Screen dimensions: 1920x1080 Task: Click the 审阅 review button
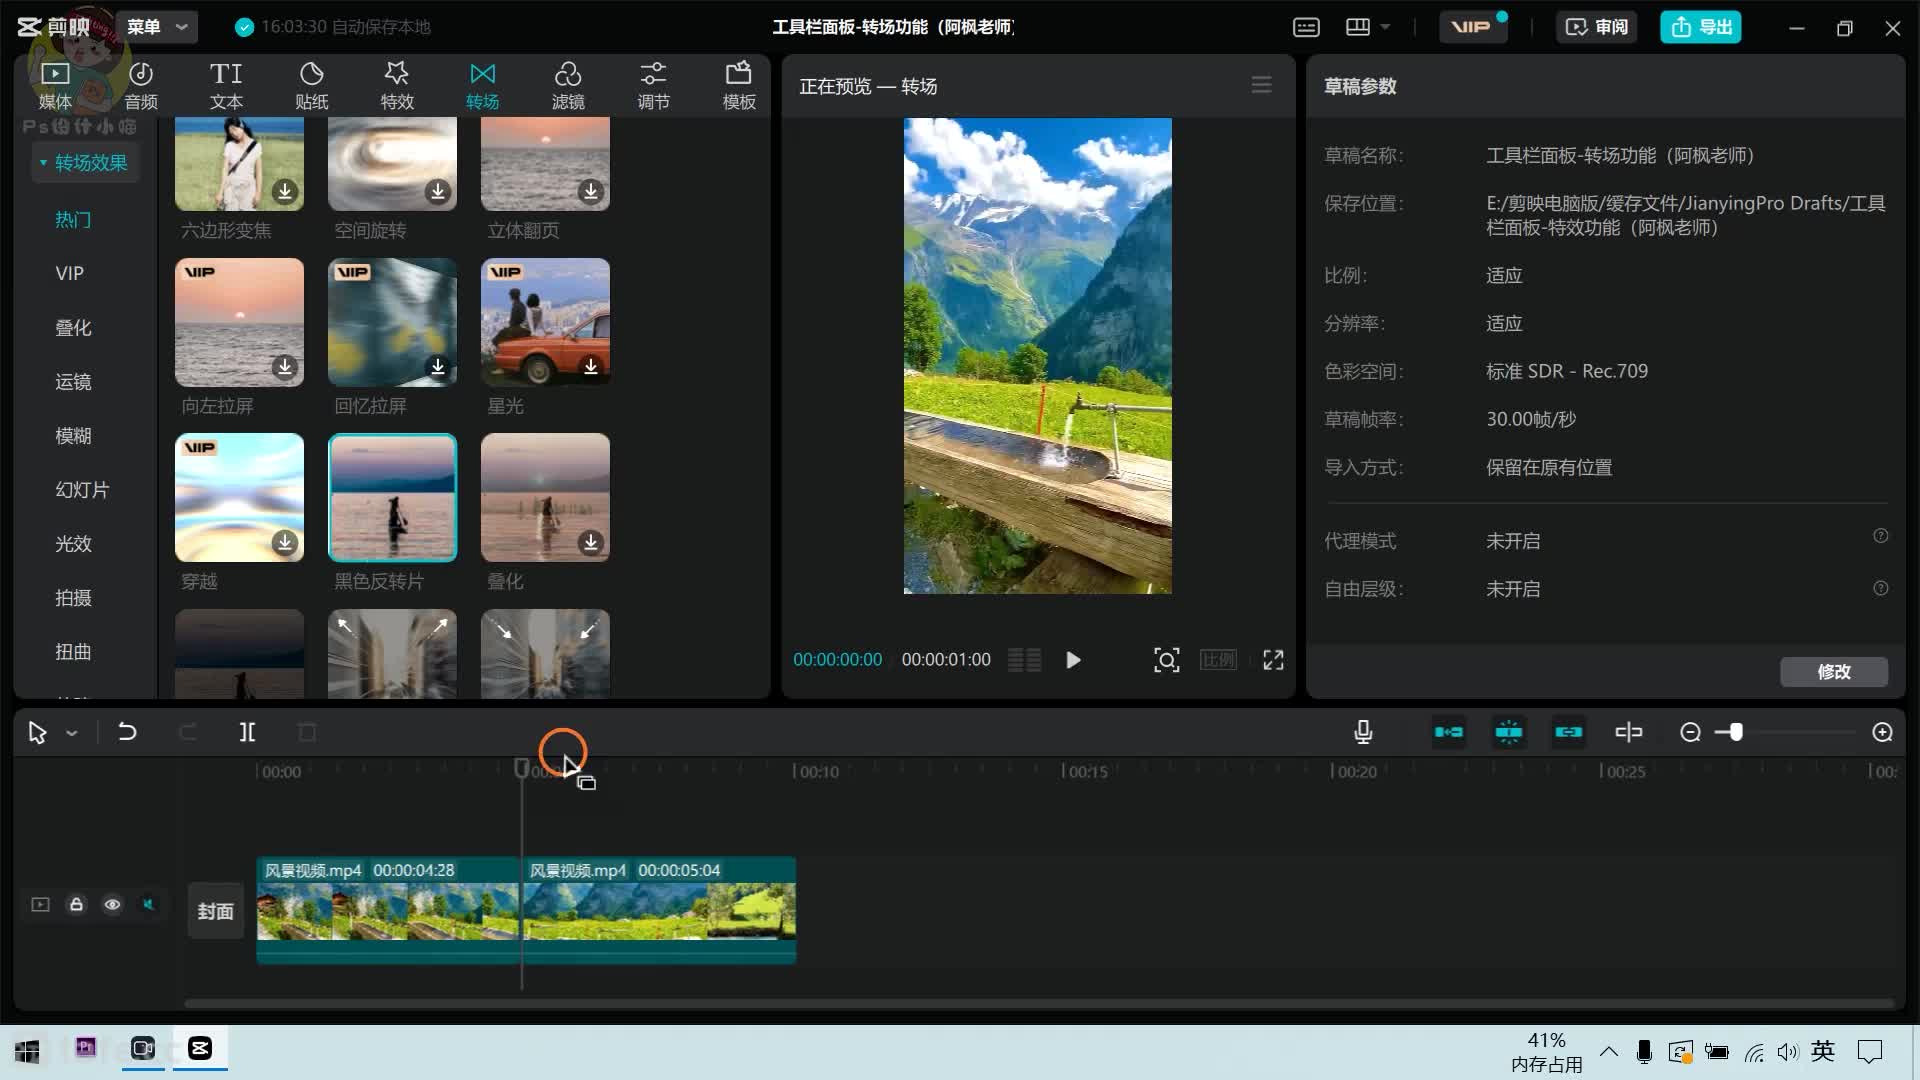(x=1597, y=27)
